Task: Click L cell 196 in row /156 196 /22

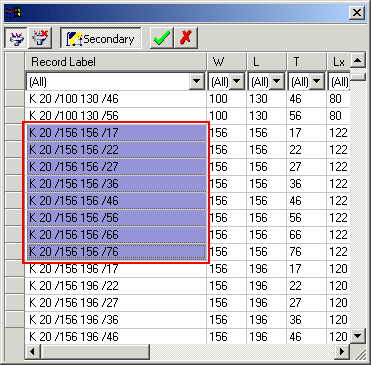Action: click(x=266, y=286)
